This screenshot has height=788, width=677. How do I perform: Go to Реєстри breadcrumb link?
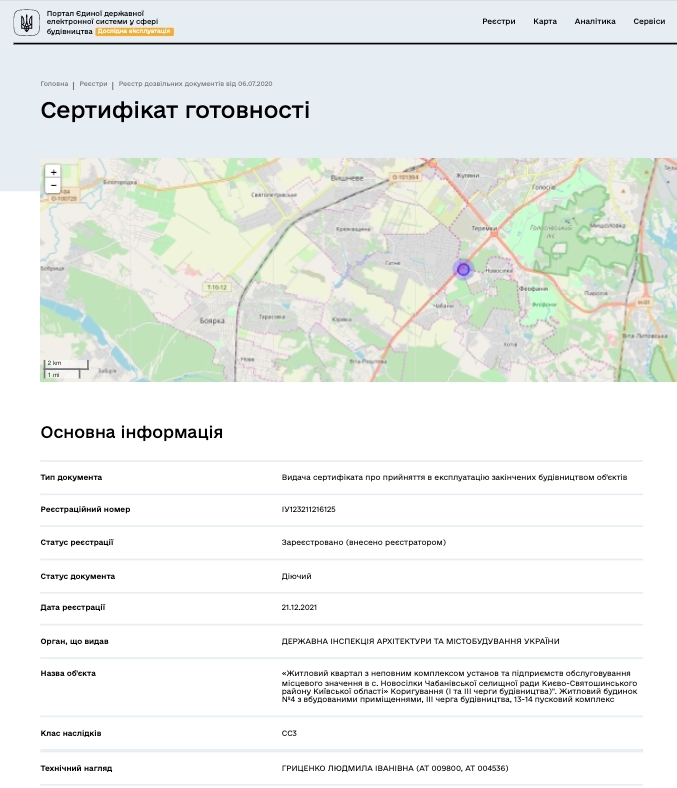93,84
